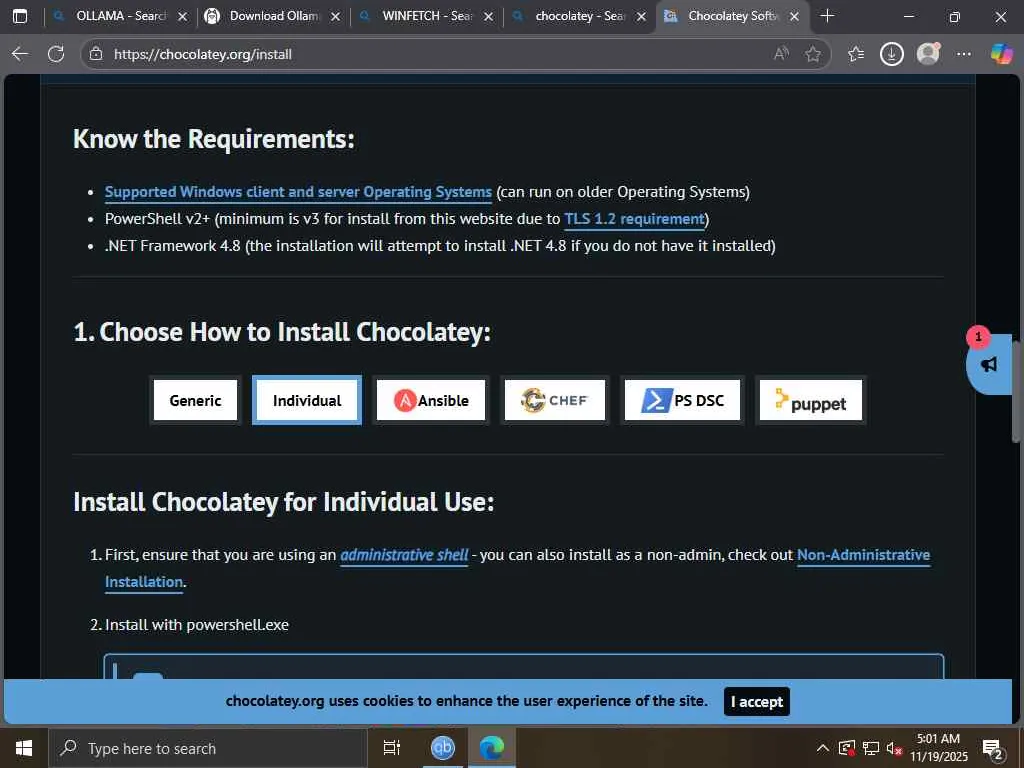Click the muted volume tray icon
This screenshot has height=768, width=1024.
coord(894,748)
